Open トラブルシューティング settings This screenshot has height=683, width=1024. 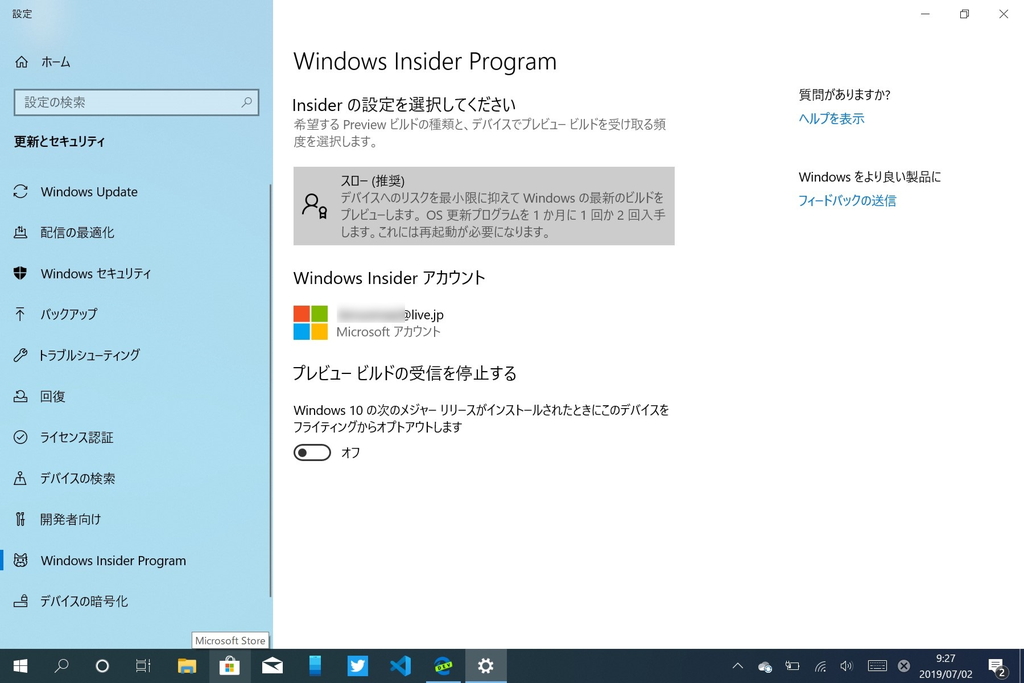pyautogui.click(x=103, y=355)
